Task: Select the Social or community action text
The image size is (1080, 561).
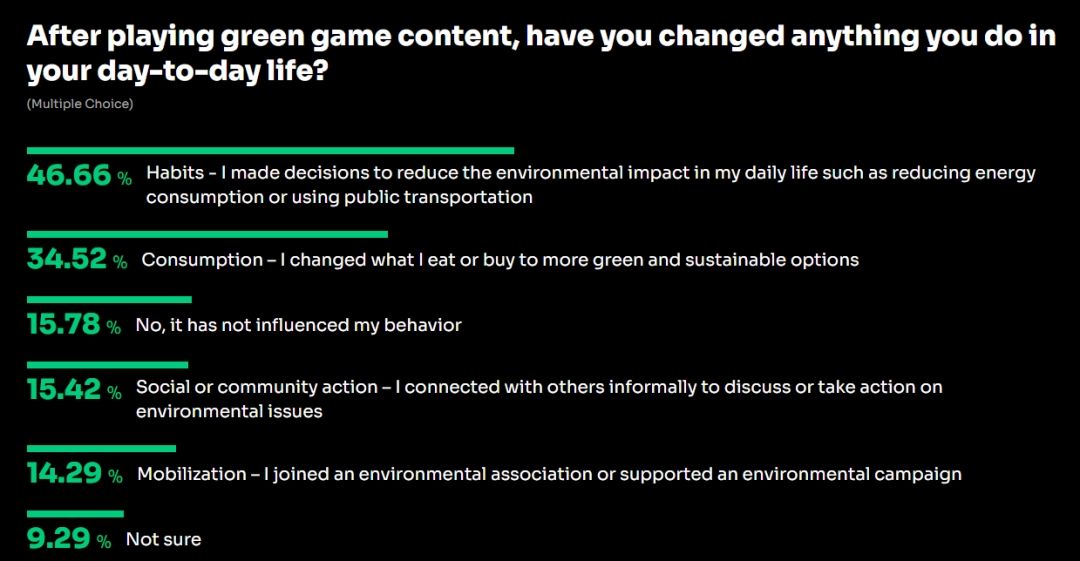Action: [x=539, y=398]
